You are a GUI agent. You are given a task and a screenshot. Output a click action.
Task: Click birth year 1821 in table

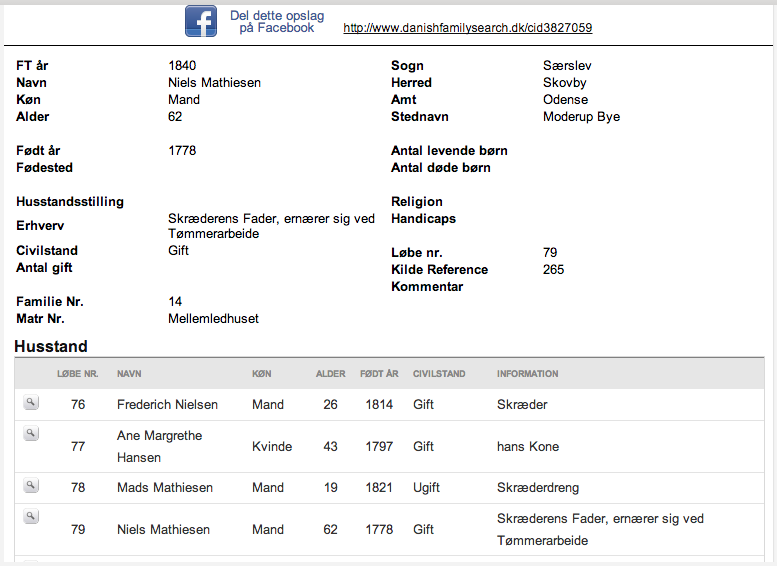point(379,487)
